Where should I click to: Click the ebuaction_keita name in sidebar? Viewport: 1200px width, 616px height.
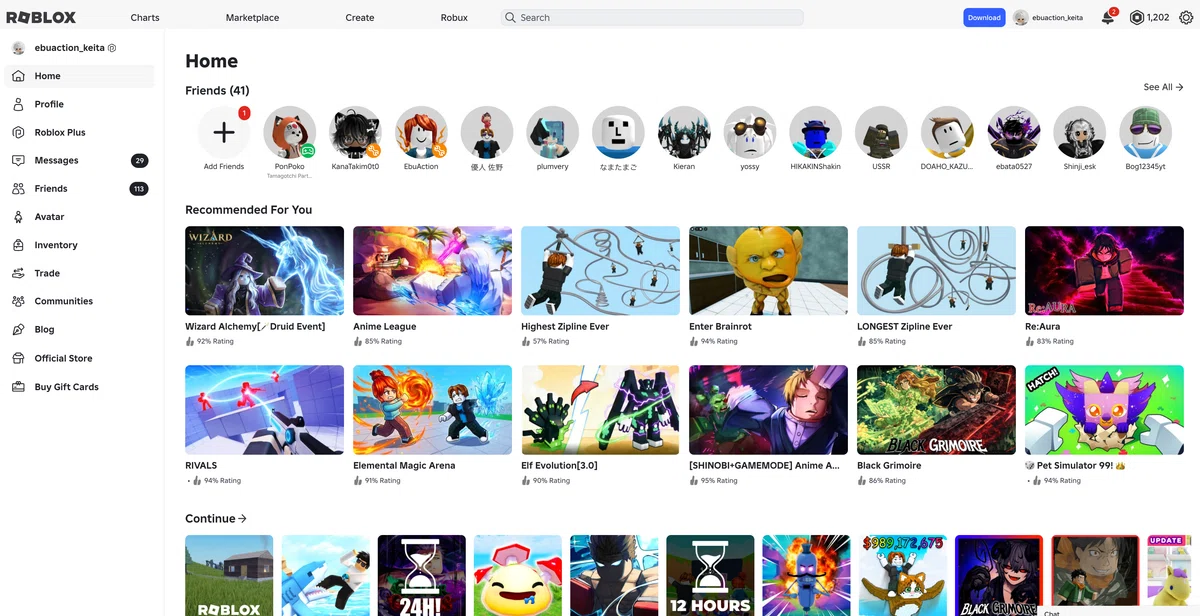click(70, 48)
